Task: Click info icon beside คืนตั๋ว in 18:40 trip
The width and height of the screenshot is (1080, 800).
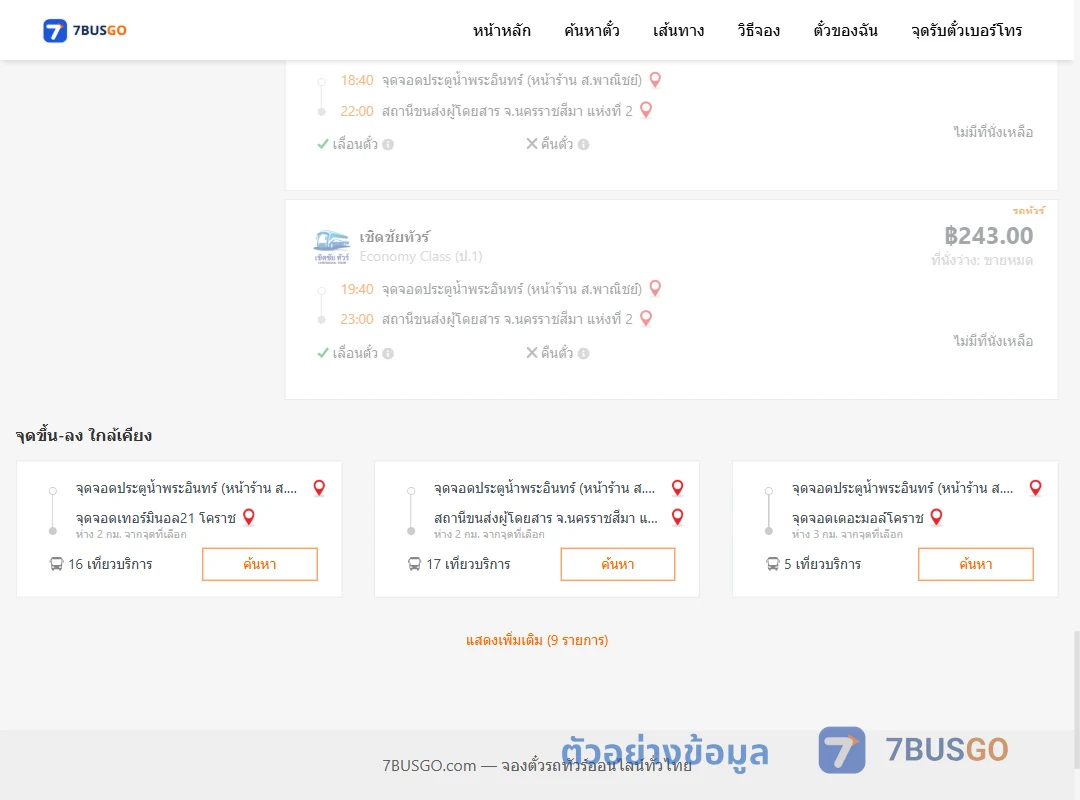Action: [583, 145]
